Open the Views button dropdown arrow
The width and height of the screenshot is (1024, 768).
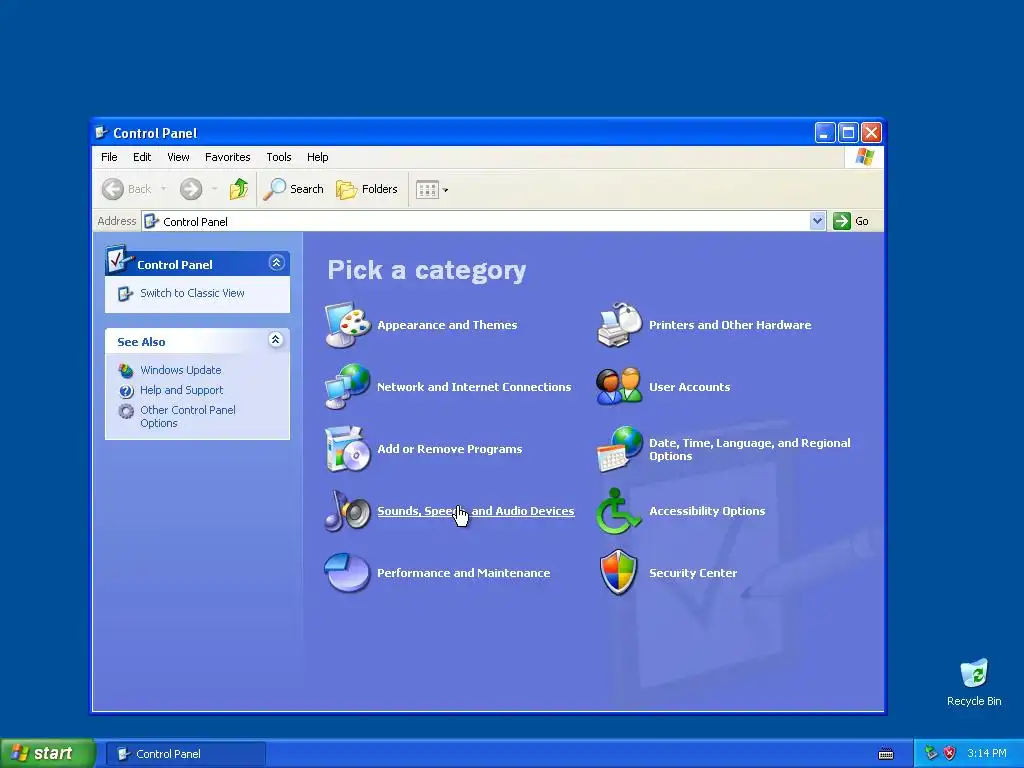pyautogui.click(x=445, y=190)
